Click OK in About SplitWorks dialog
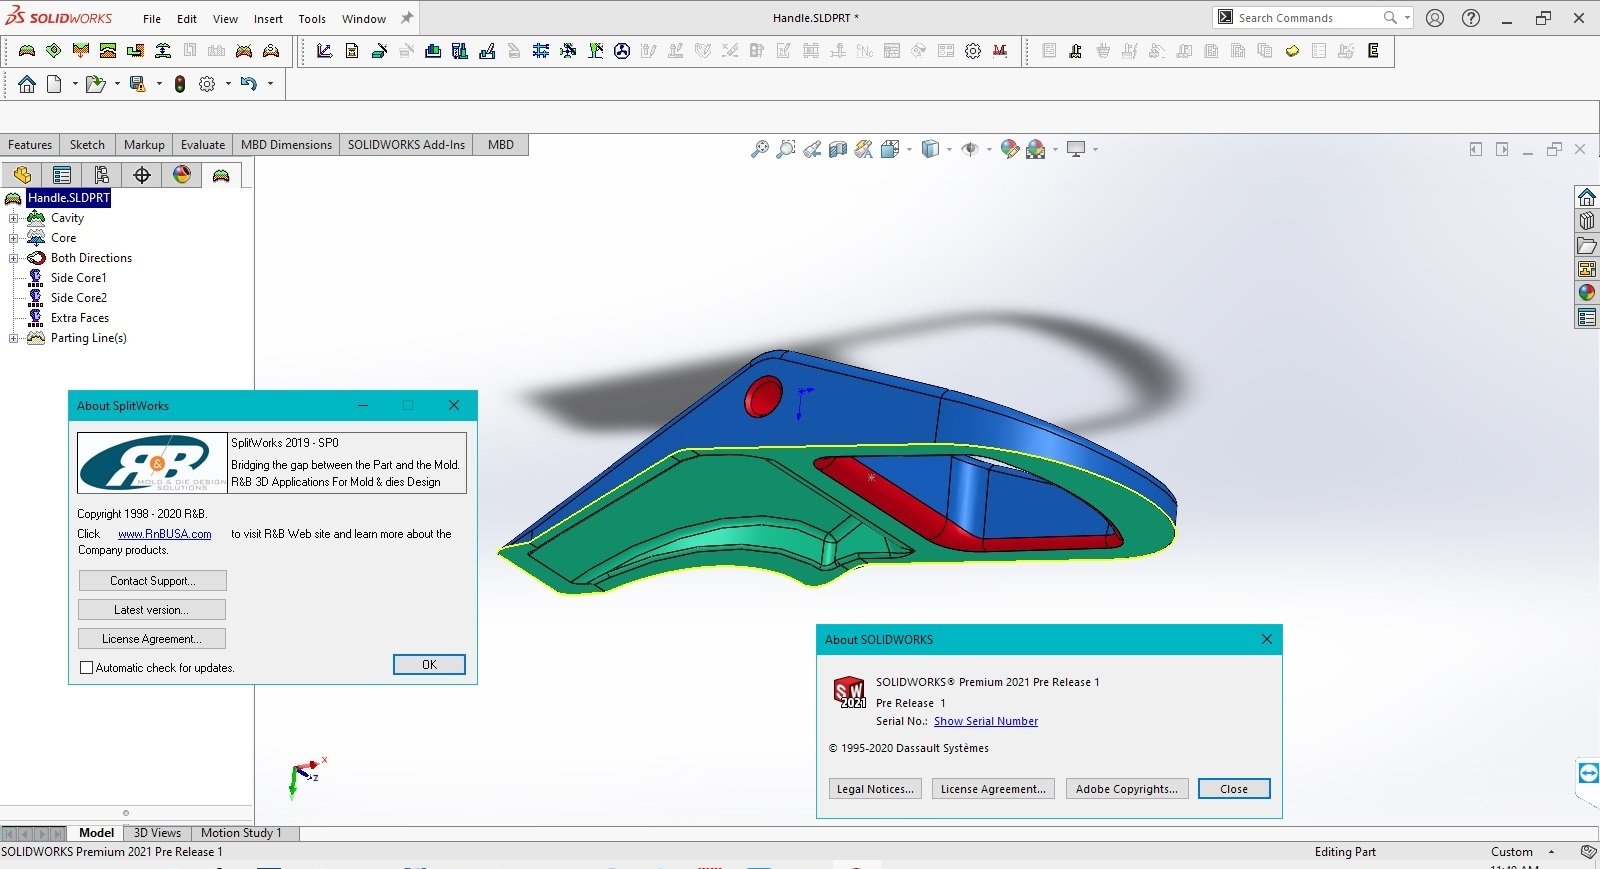 tap(429, 665)
